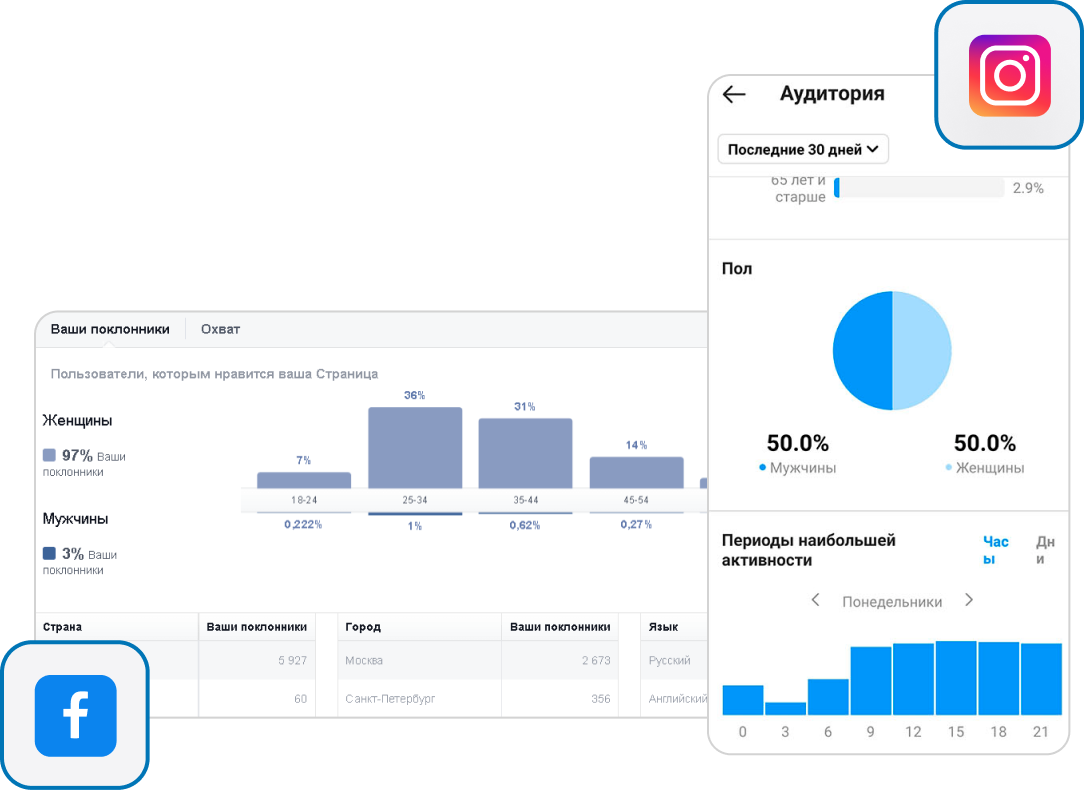Click the Страна column header
The height and width of the screenshot is (790, 1084).
[62, 627]
